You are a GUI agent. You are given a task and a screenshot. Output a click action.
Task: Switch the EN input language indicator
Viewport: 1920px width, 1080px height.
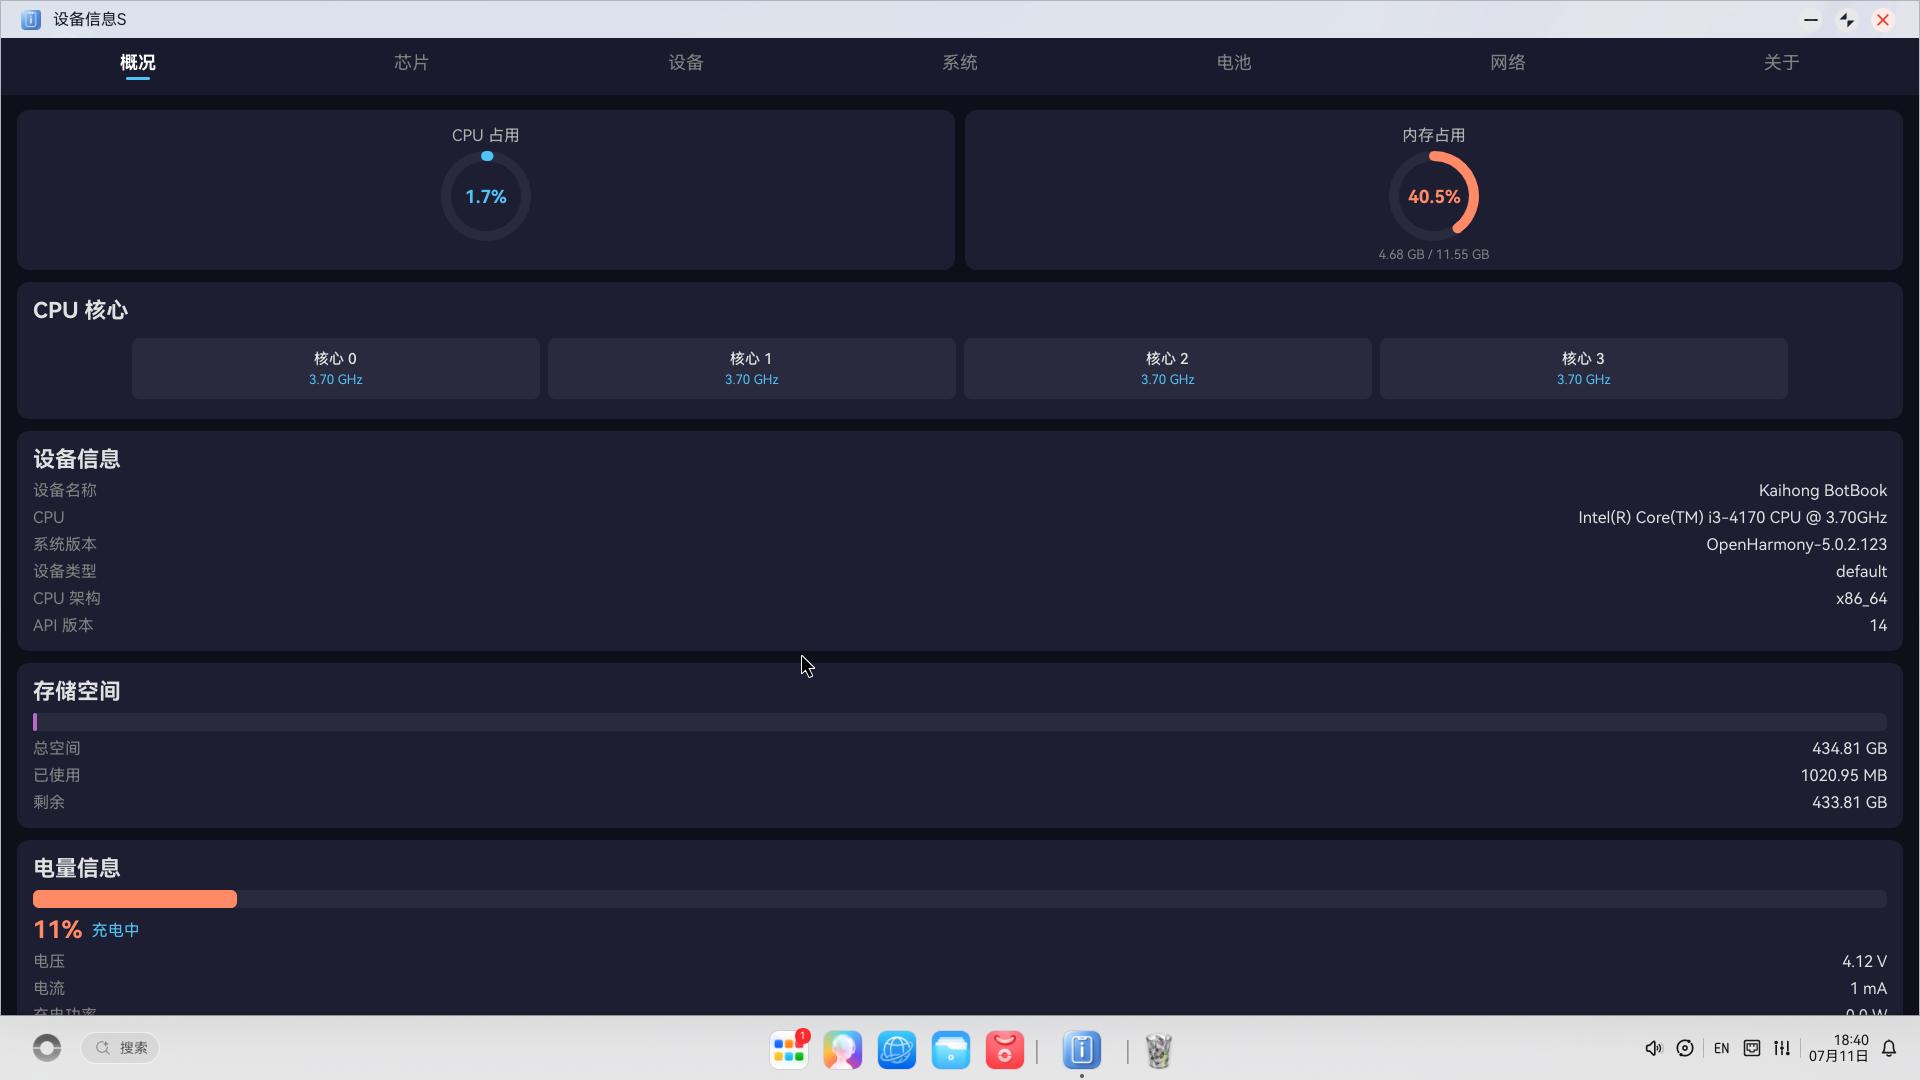(x=1721, y=1048)
